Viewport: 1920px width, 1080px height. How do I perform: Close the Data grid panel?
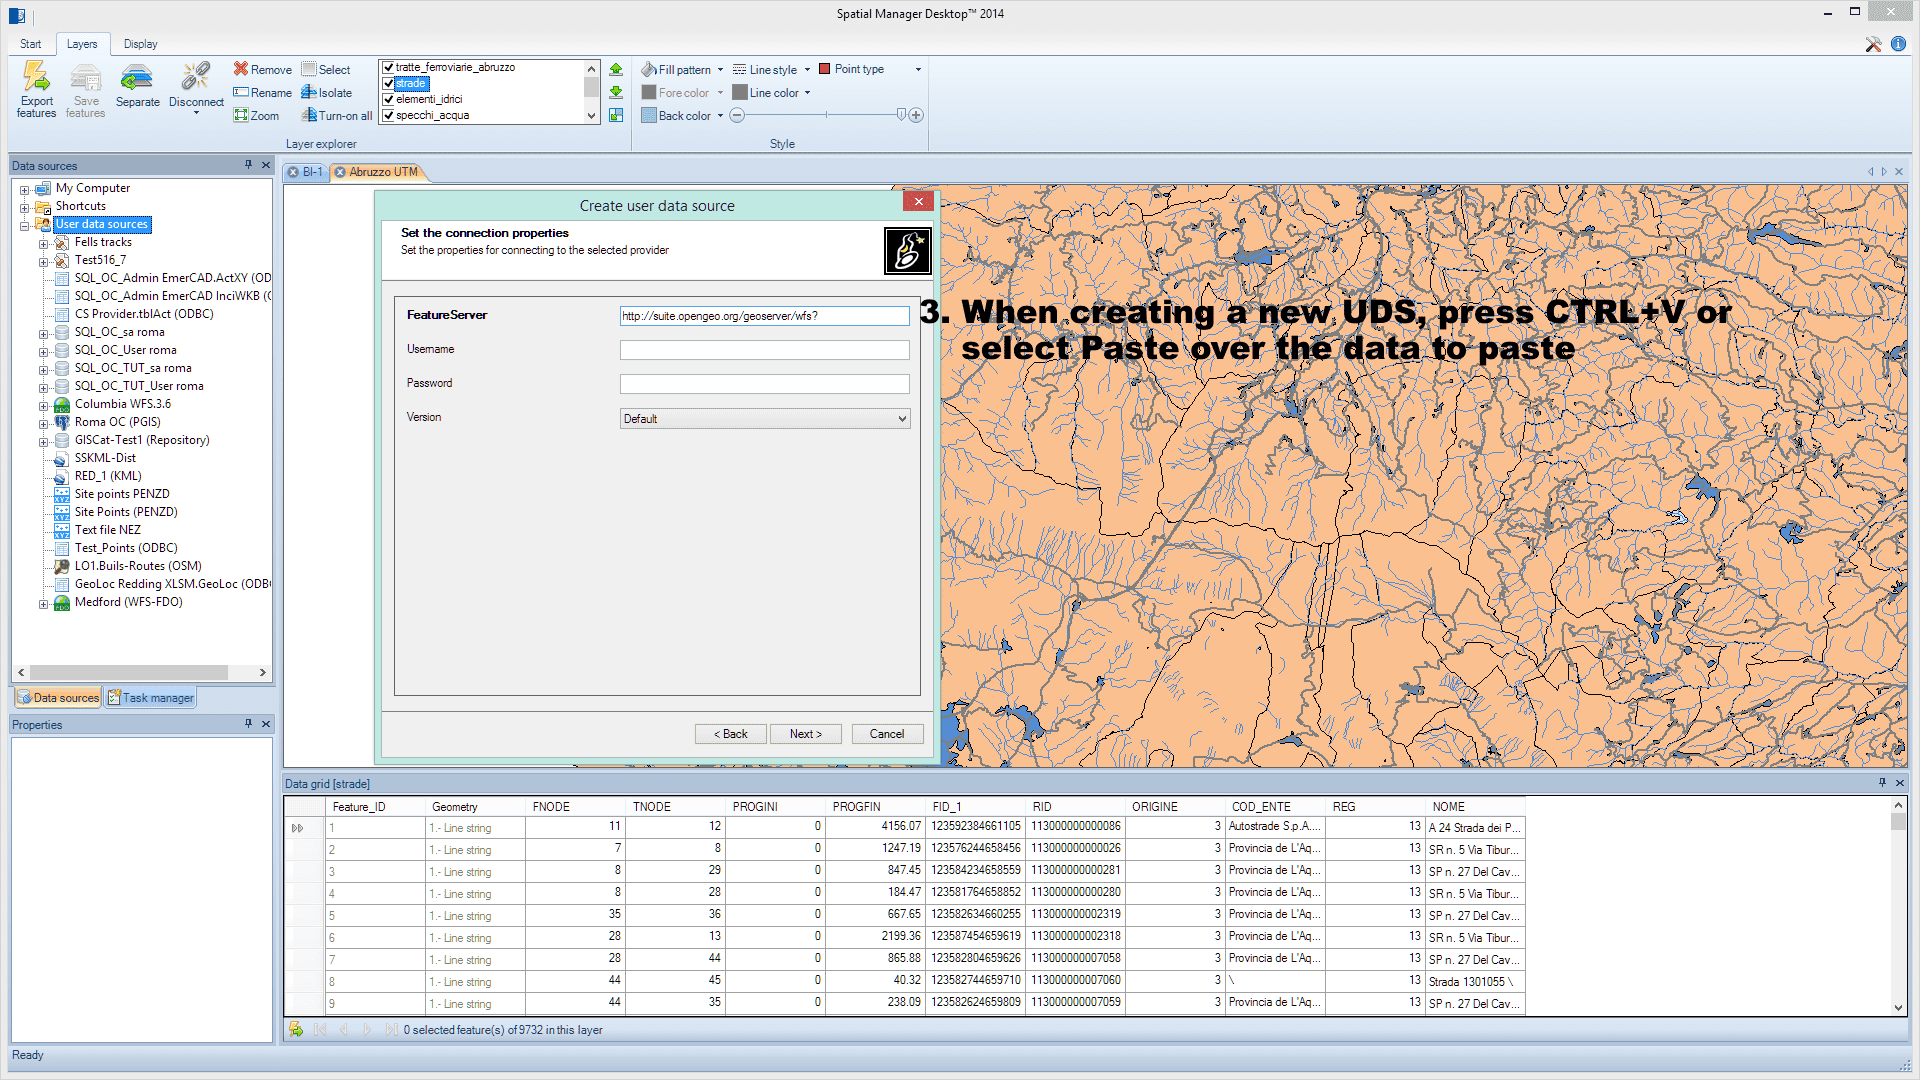pyautogui.click(x=1900, y=783)
